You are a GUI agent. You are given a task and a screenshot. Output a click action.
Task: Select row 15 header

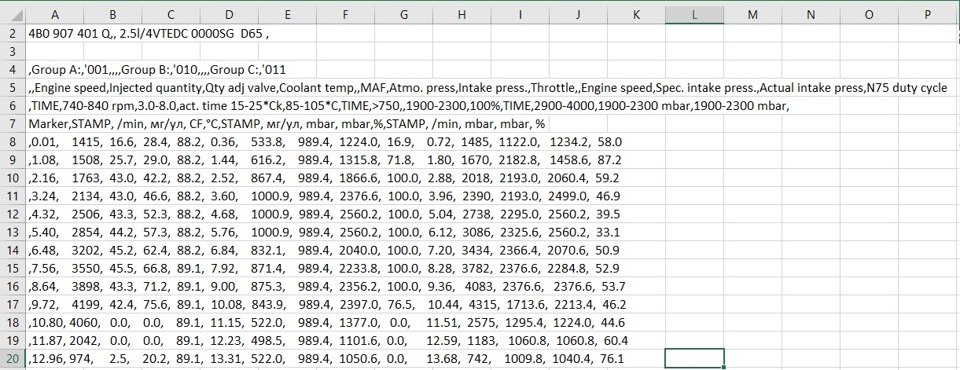pos(12,268)
